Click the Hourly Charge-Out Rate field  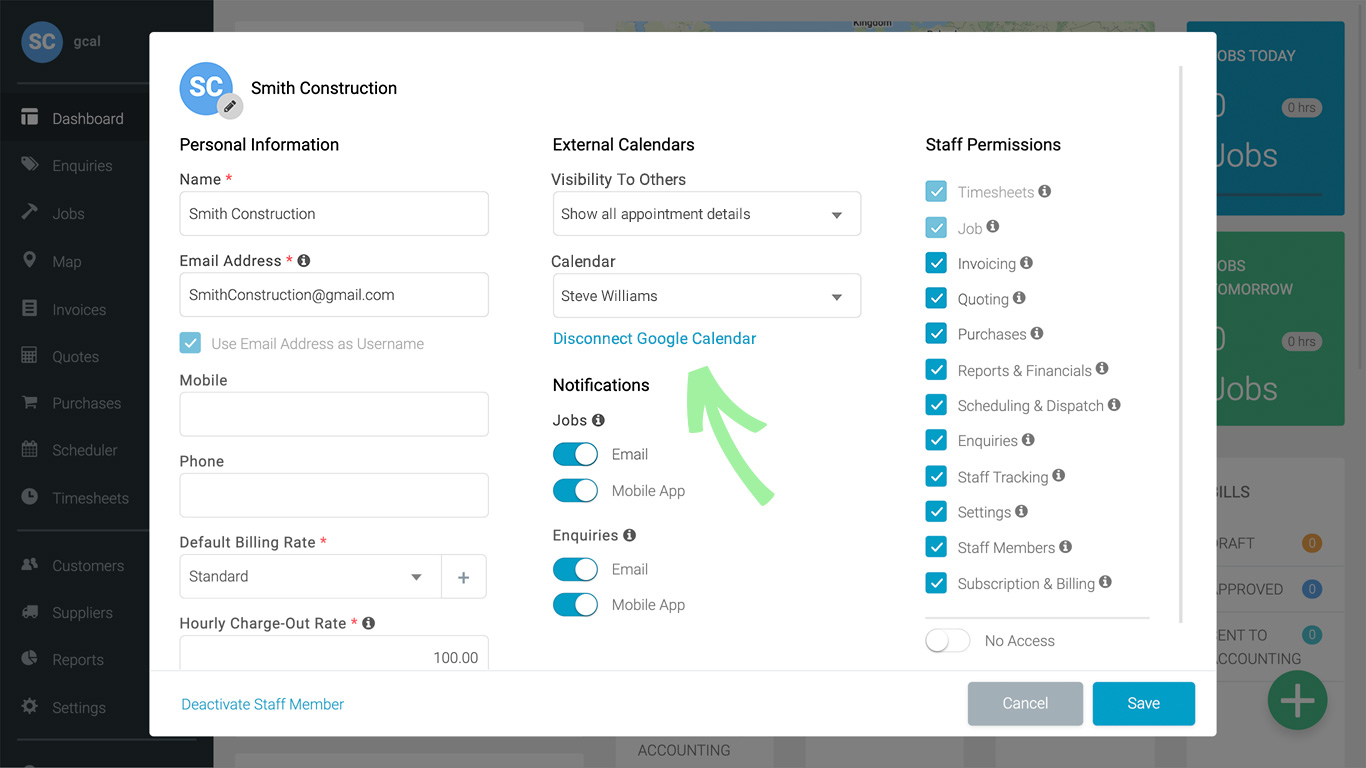click(334, 653)
